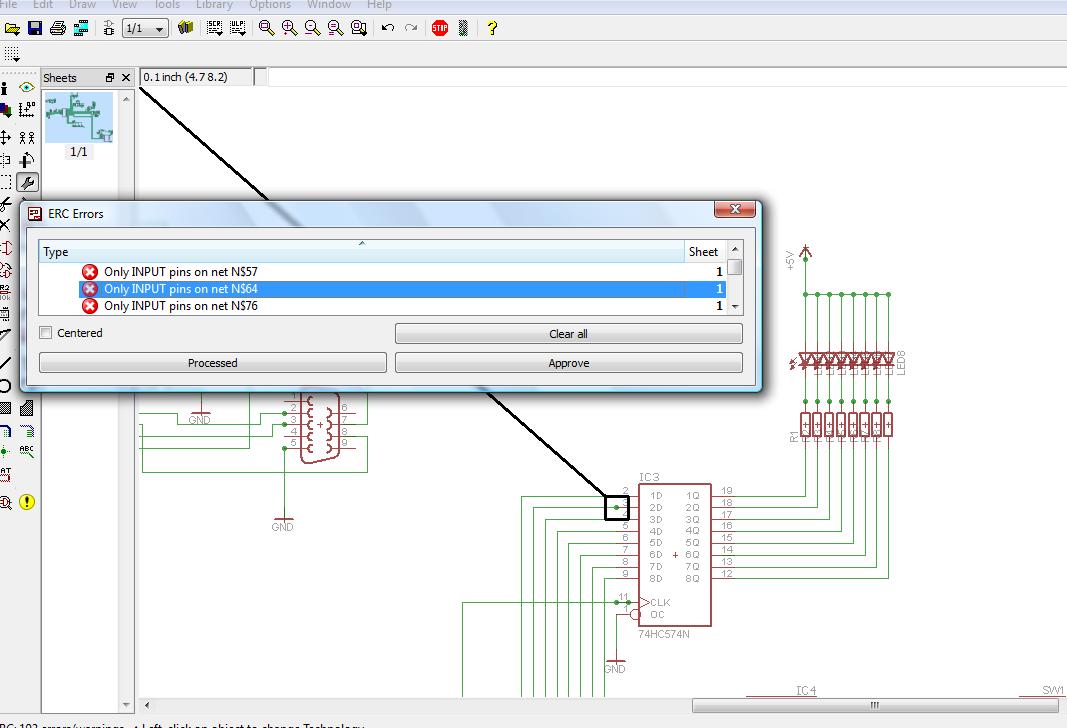The width and height of the screenshot is (1067, 728).
Task: Select the sheet 1/1 thumbnail
Action: click(78, 118)
